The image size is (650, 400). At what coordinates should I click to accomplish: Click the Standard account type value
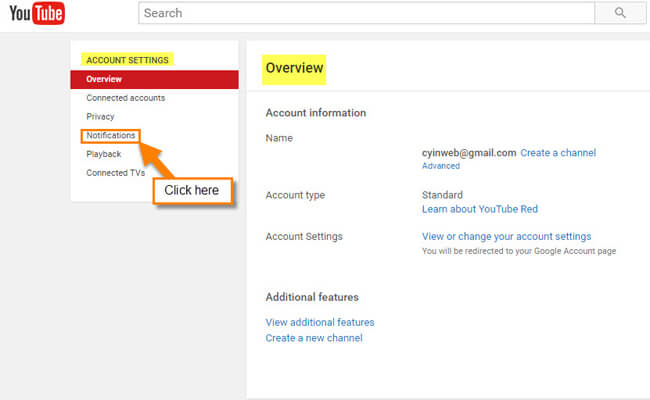click(442, 195)
